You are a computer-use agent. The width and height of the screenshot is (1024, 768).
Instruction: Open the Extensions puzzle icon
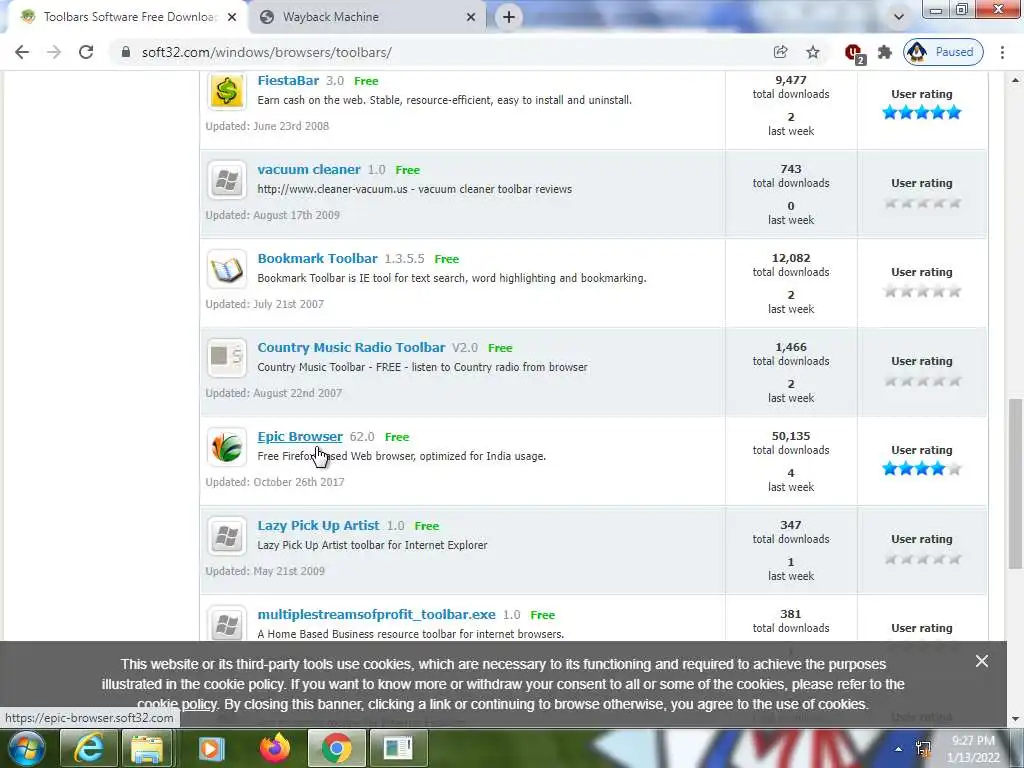885,52
